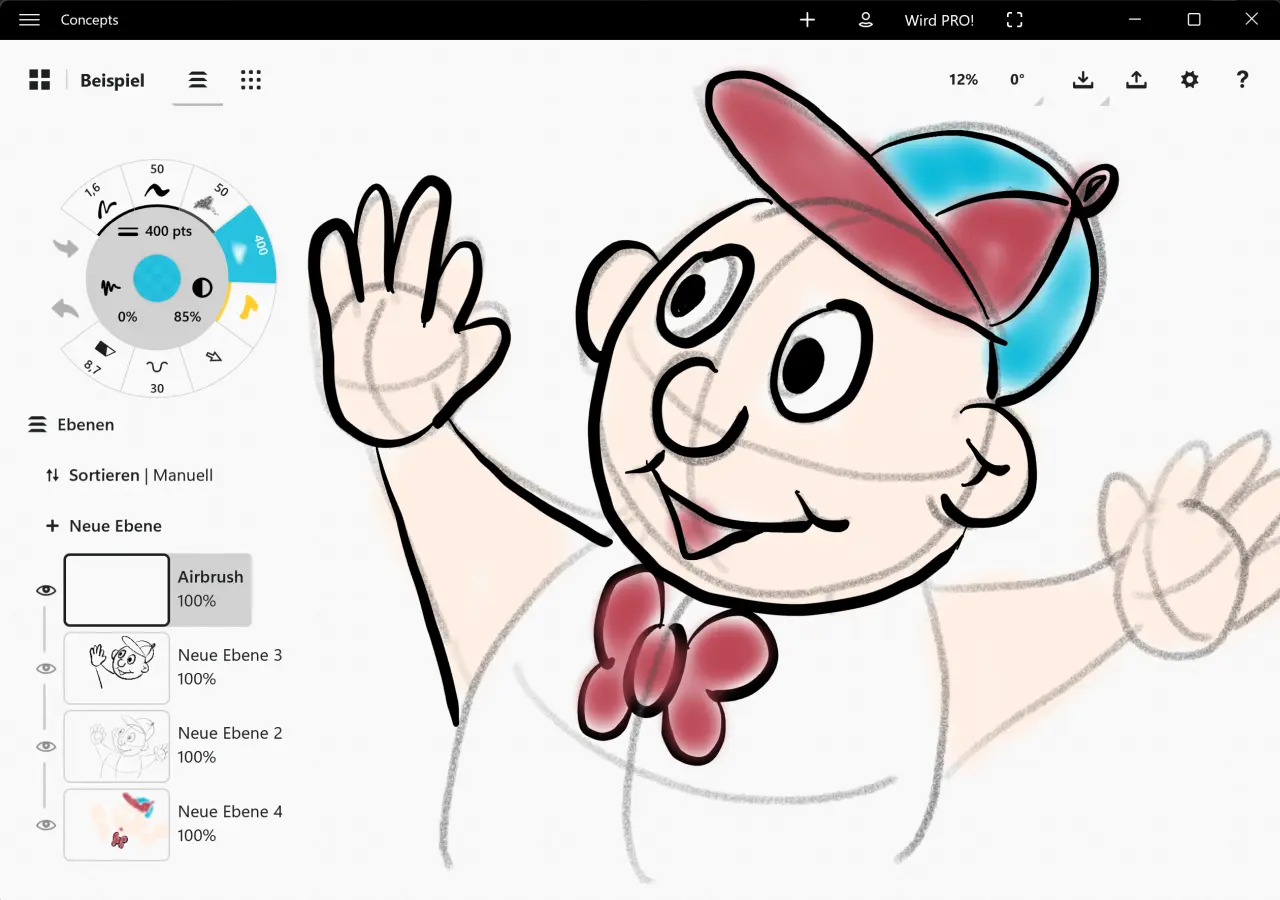Click the blue color swatch in the wheel center
This screenshot has width=1280, height=900.
pyautogui.click(x=157, y=280)
